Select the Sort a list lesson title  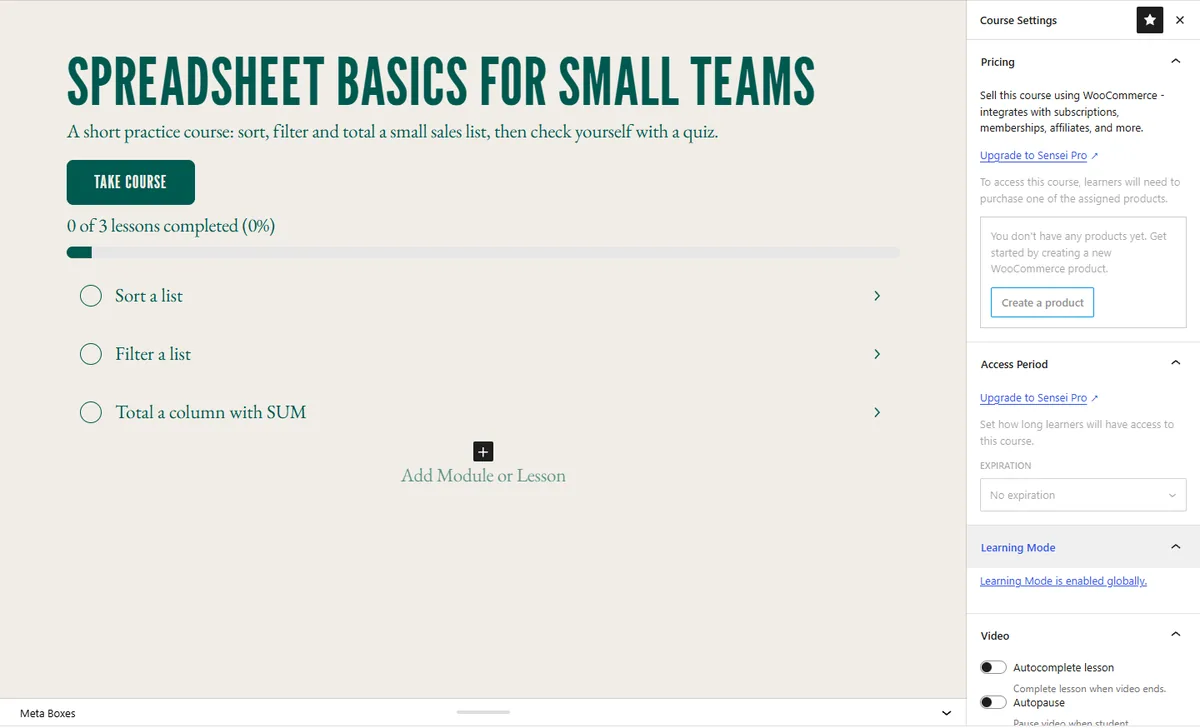coord(149,296)
